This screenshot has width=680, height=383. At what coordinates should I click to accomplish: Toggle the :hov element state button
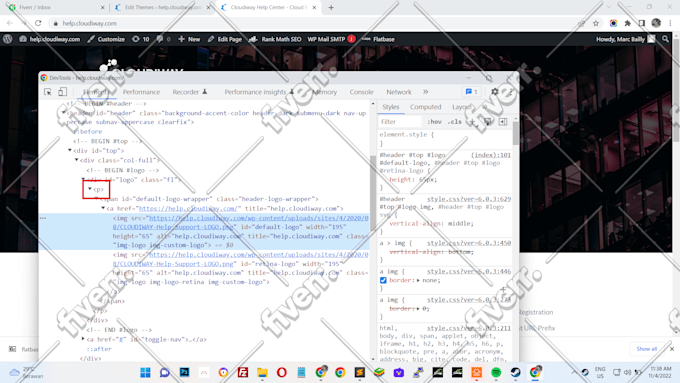(x=435, y=122)
